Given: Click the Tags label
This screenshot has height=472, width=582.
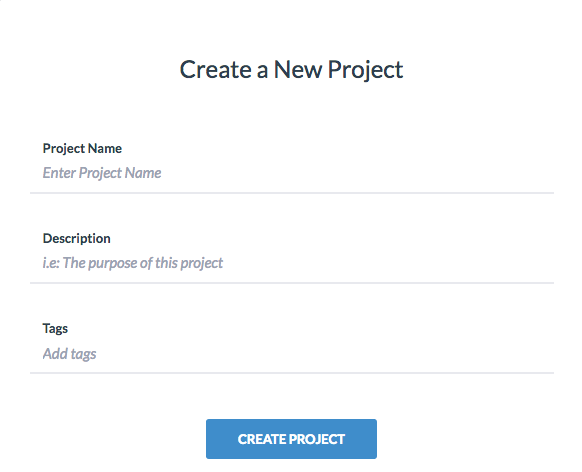Looking at the screenshot, I should coord(55,329).
